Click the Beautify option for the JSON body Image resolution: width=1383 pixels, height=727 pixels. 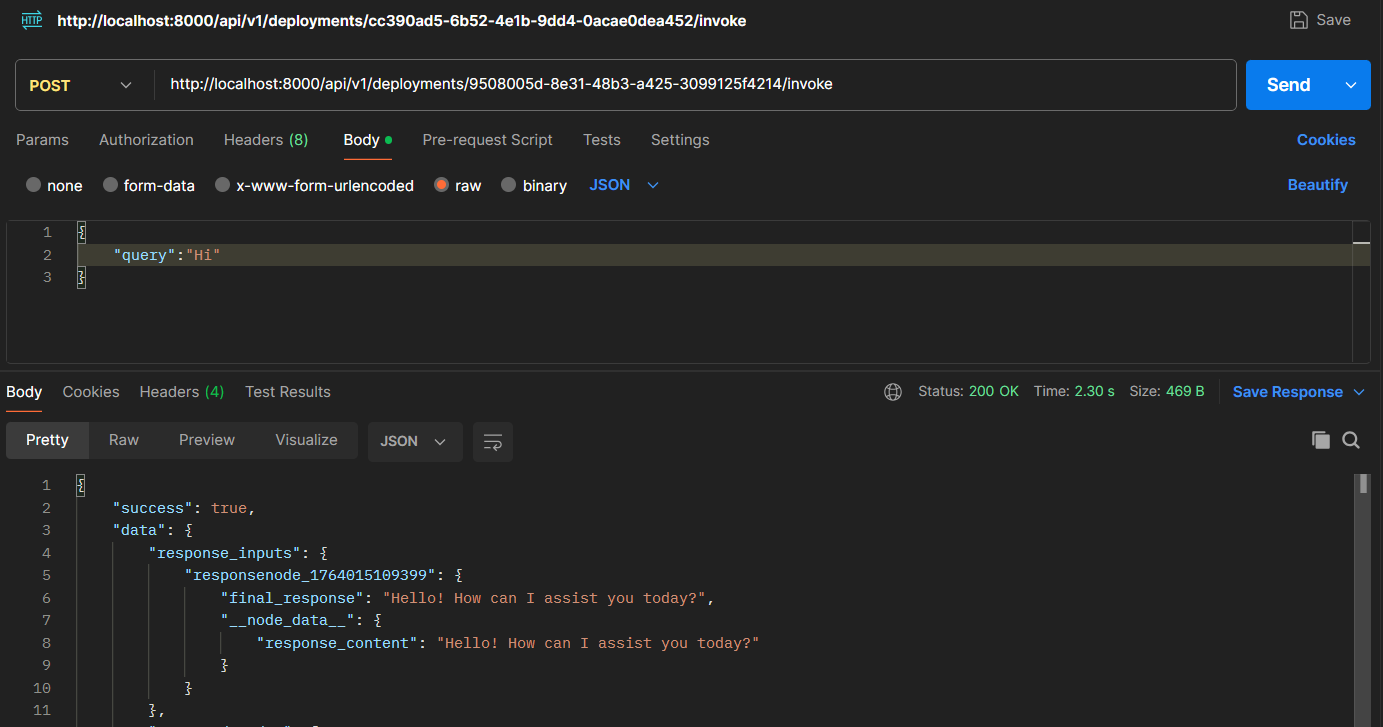click(x=1317, y=185)
